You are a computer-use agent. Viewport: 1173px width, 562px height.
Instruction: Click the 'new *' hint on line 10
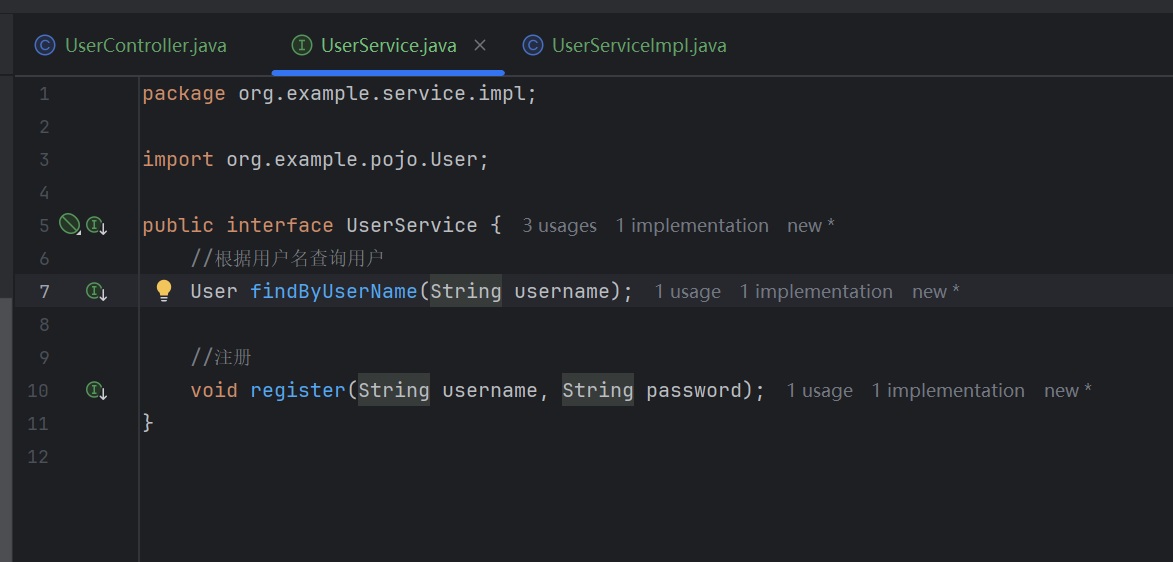(x=1068, y=391)
